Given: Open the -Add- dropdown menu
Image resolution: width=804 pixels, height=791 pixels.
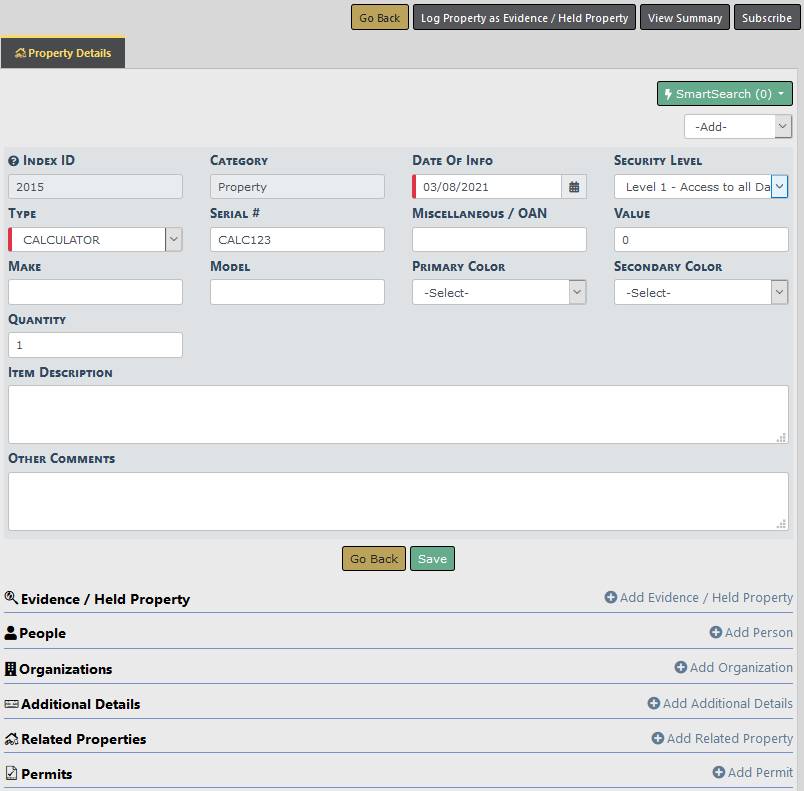Looking at the screenshot, I should pos(737,127).
